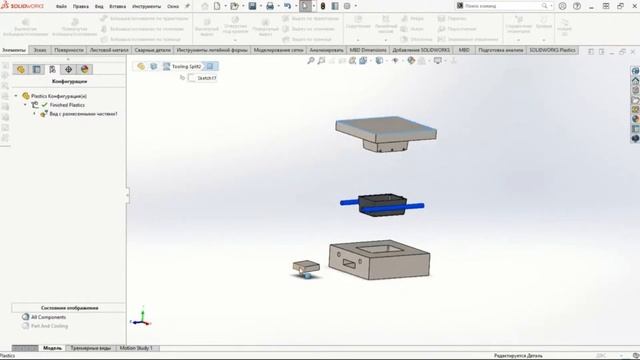Open the Options gear icon in the quick toolbar

pyautogui.click(x=347, y=6)
